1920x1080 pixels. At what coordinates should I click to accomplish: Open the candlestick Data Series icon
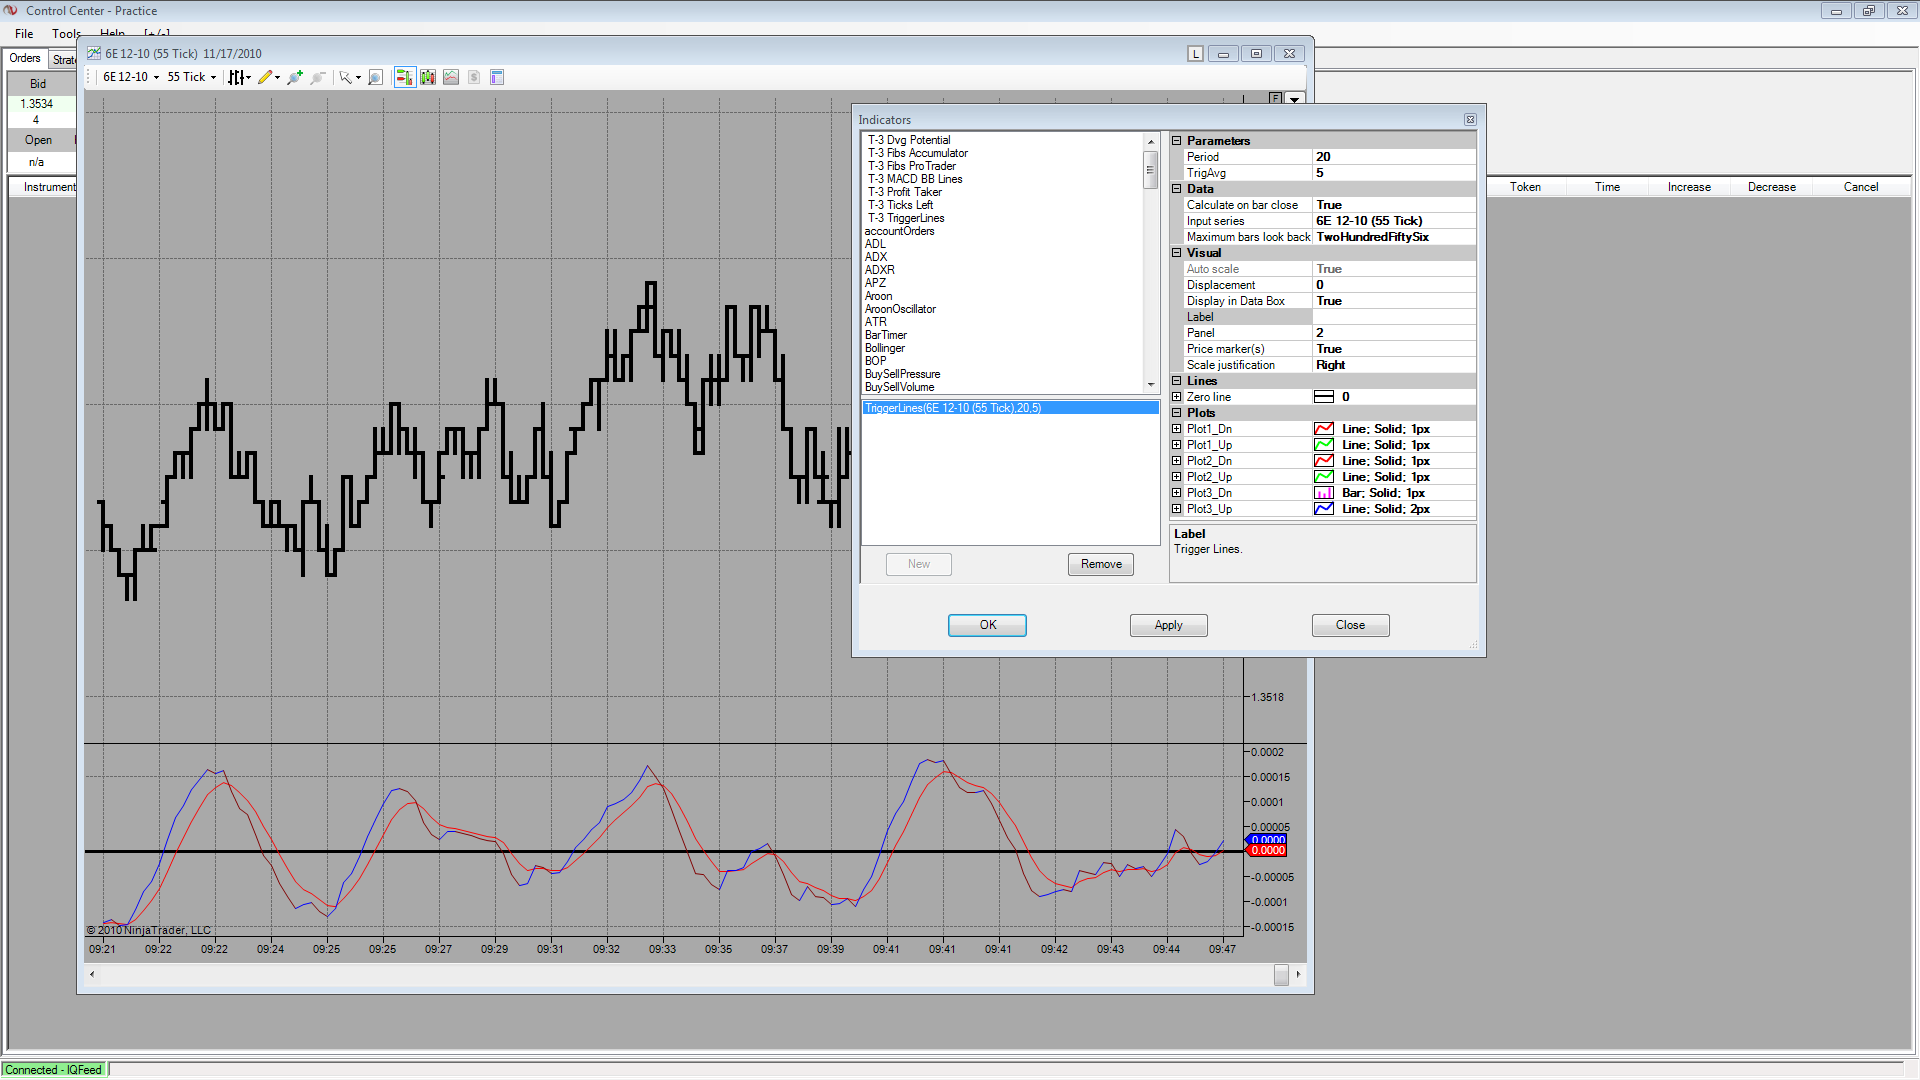pos(428,77)
